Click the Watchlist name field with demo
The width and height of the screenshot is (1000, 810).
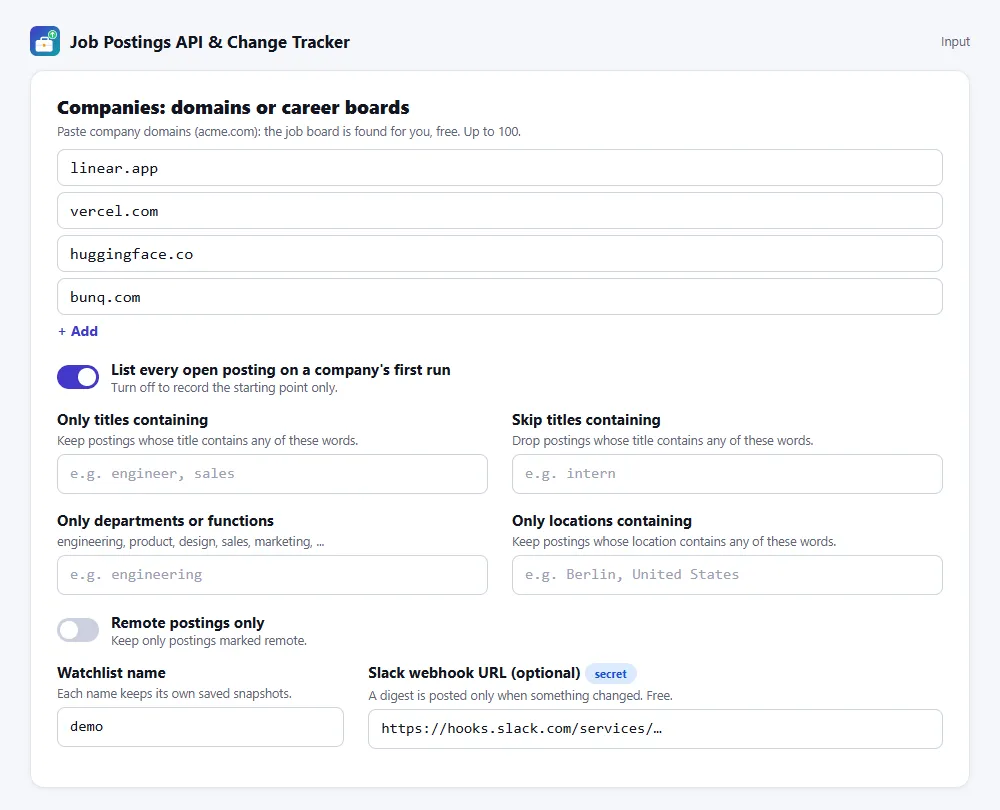click(x=200, y=726)
